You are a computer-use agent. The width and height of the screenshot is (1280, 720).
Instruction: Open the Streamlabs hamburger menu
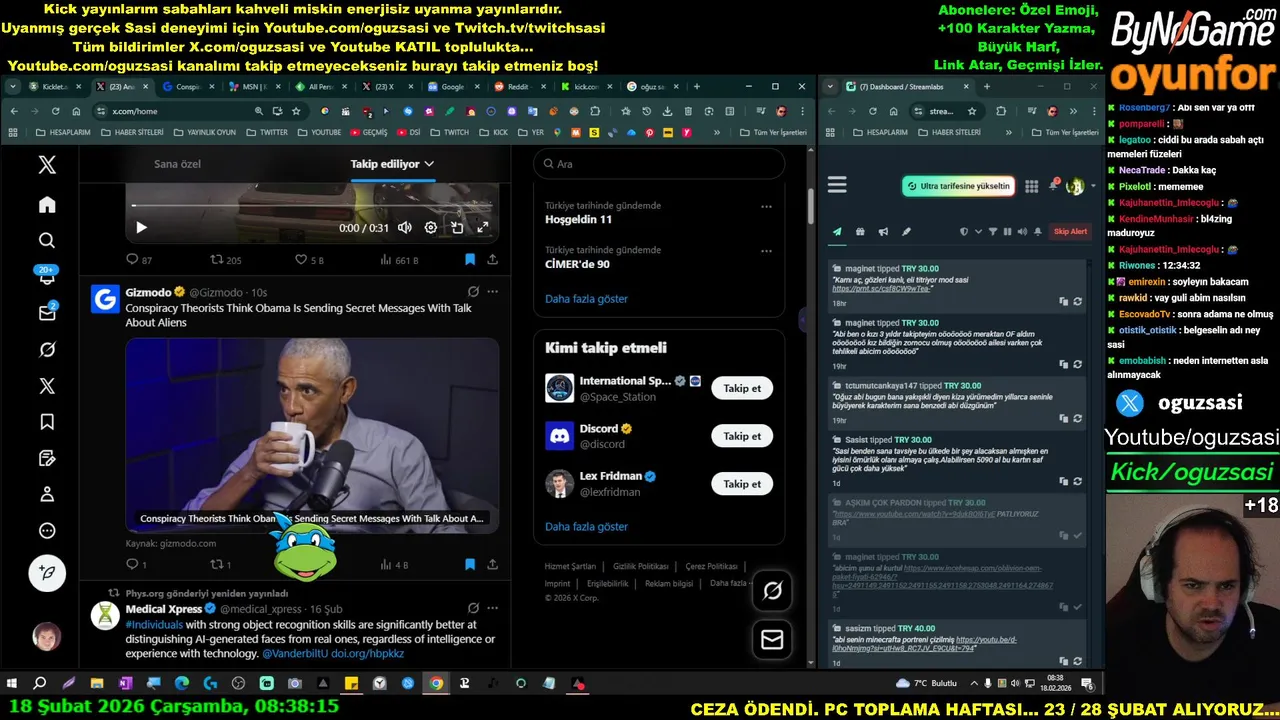(837, 185)
